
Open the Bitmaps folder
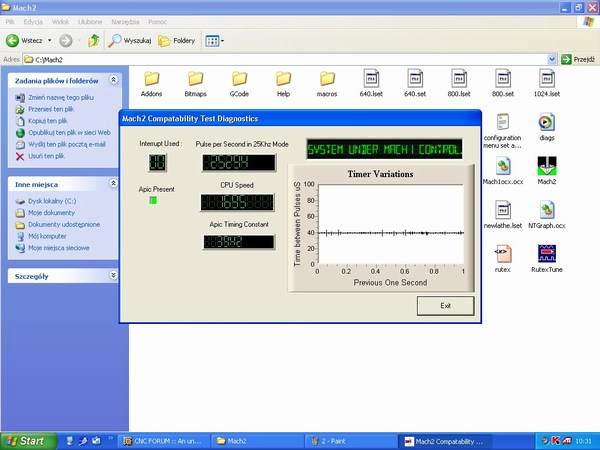pos(196,83)
